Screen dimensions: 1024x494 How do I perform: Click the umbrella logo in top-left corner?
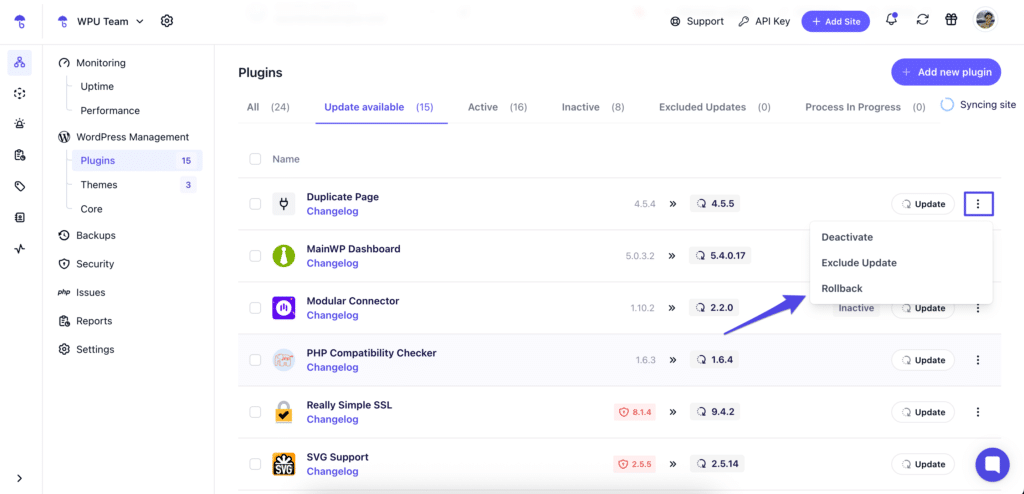(x=20, y=21)
